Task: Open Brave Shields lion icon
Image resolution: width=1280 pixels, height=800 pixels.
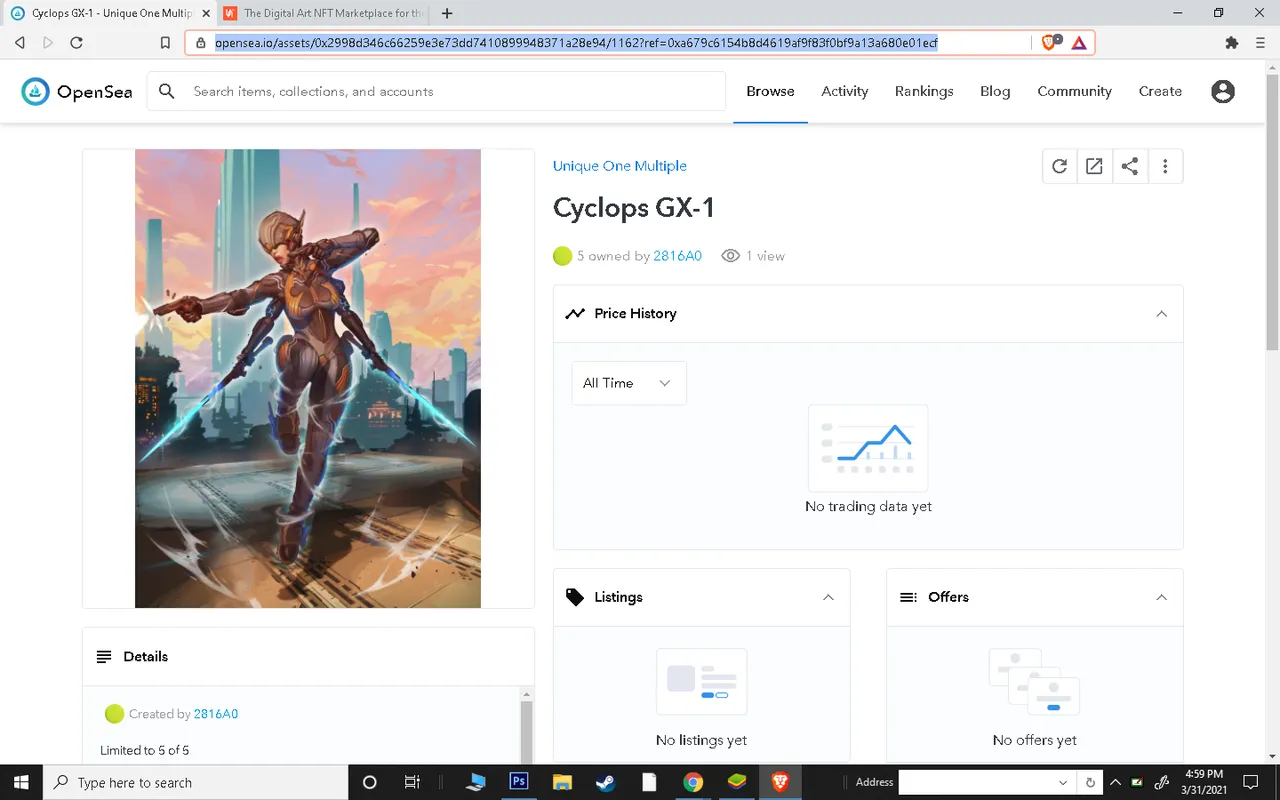Action: click(1050, 42)
